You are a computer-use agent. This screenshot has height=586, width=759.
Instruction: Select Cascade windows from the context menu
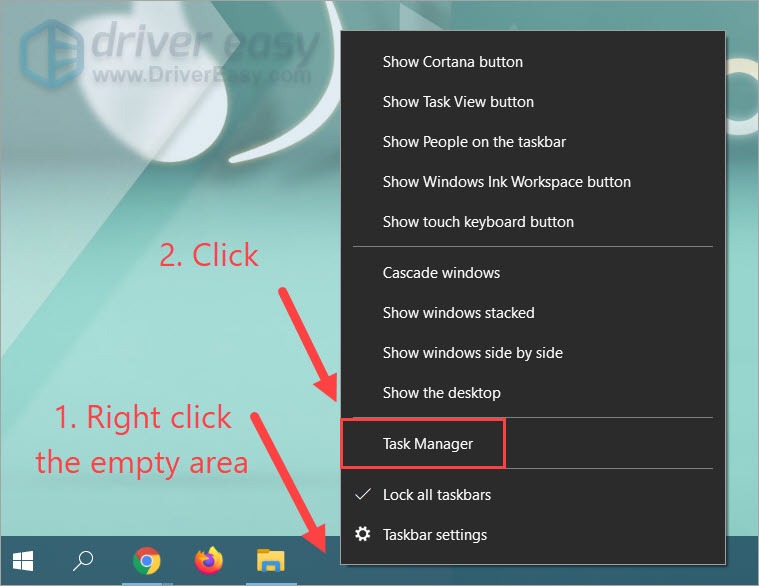pyautogui.click(x=441, y=273)
